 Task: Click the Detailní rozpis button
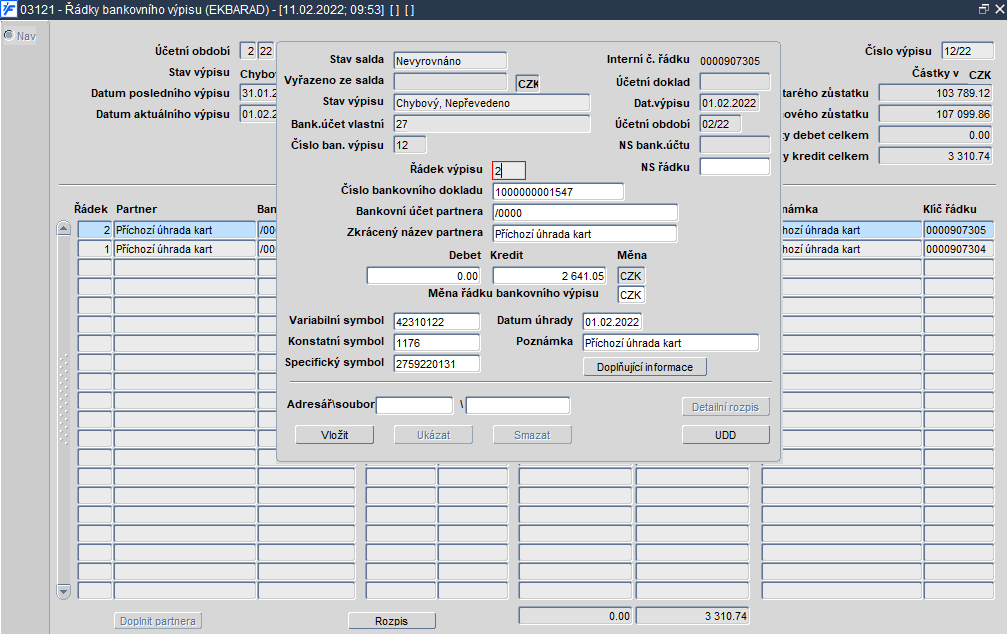click(726, 407)
